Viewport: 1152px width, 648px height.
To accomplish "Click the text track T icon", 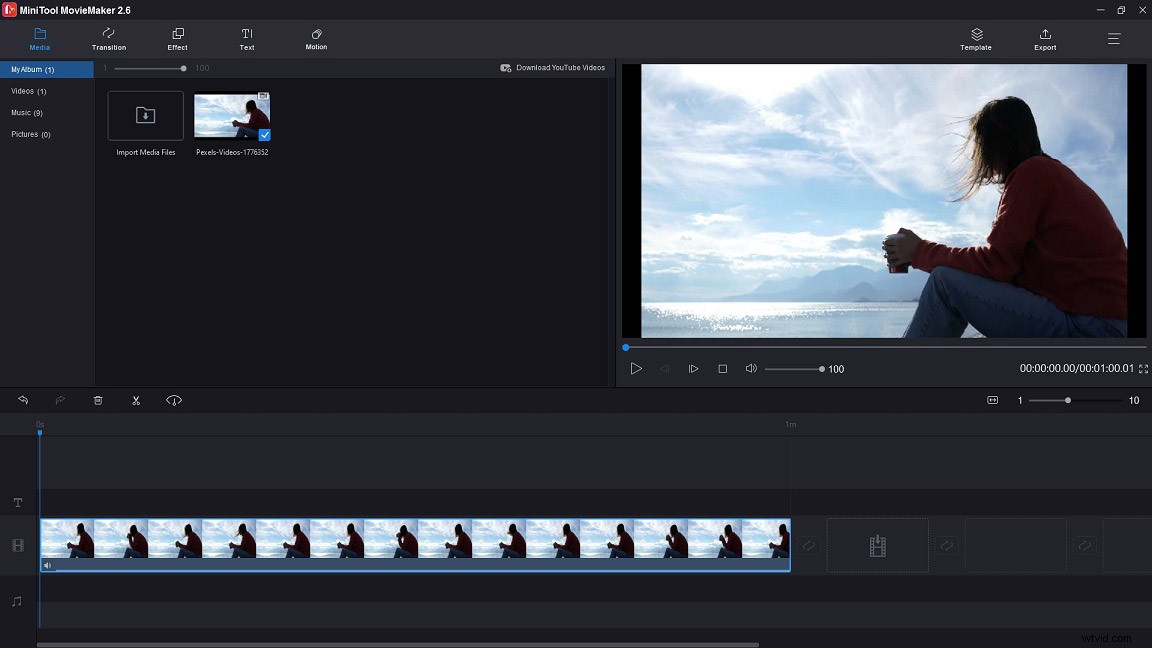I will tap(18, 503).
